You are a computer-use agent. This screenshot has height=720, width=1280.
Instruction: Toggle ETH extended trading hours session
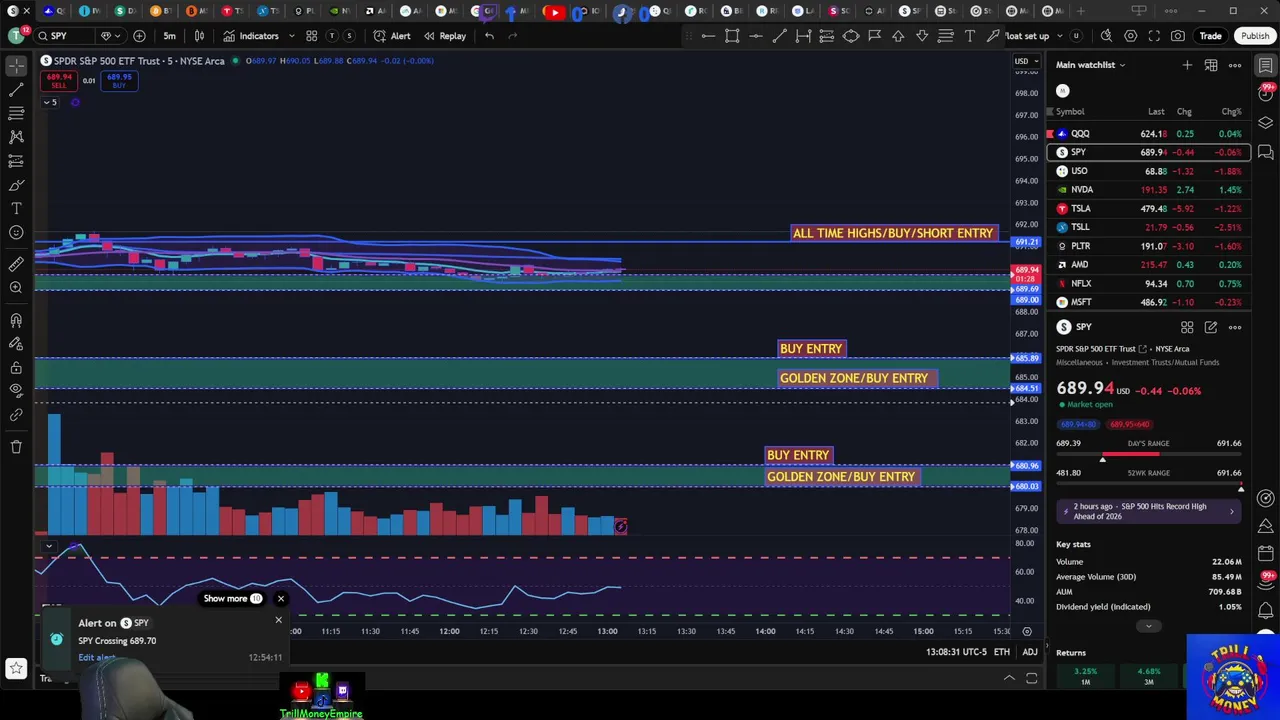pos(1002,653)
